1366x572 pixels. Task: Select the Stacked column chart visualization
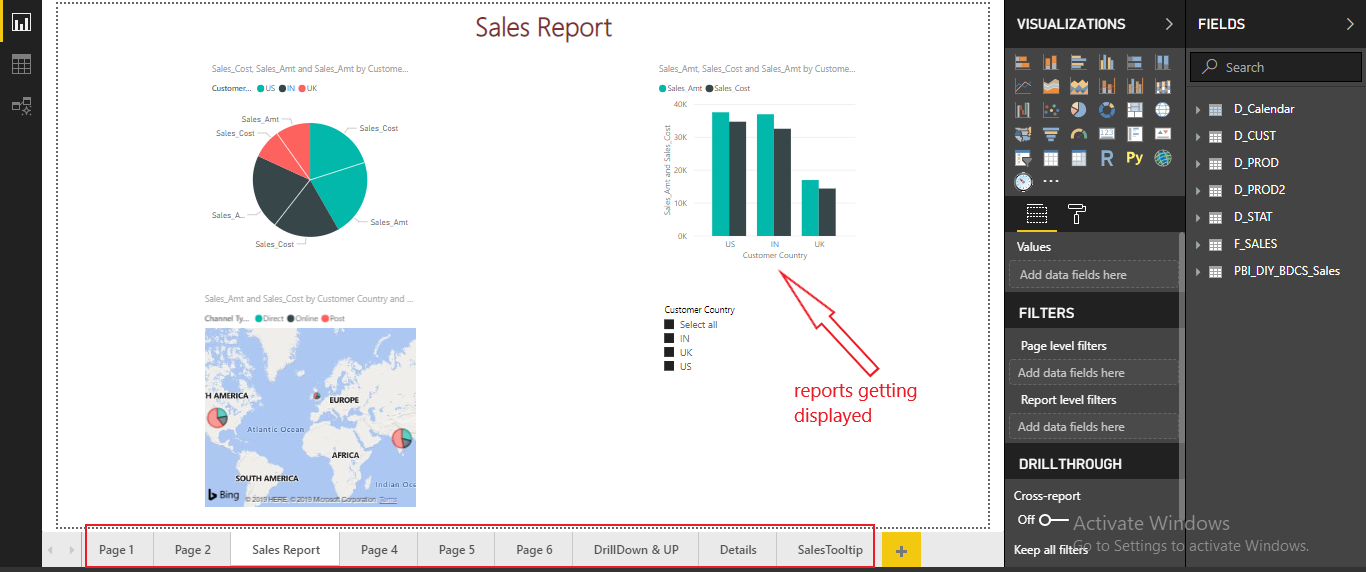pos(1051,62)
